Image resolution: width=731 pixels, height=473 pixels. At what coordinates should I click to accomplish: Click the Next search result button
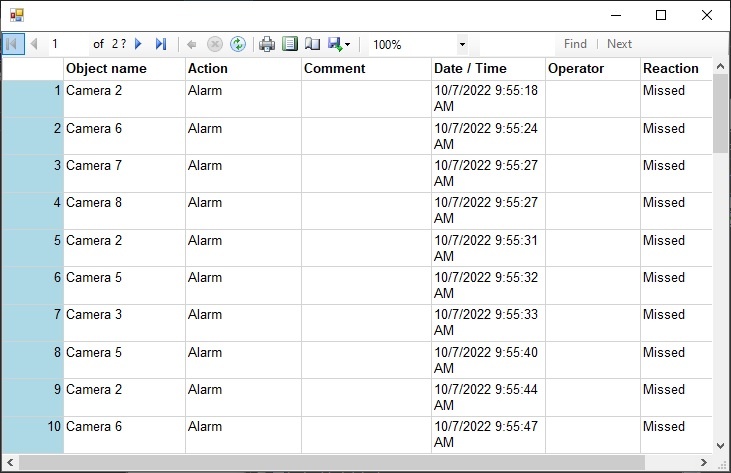pyautogui.click(x=619, y=44)
